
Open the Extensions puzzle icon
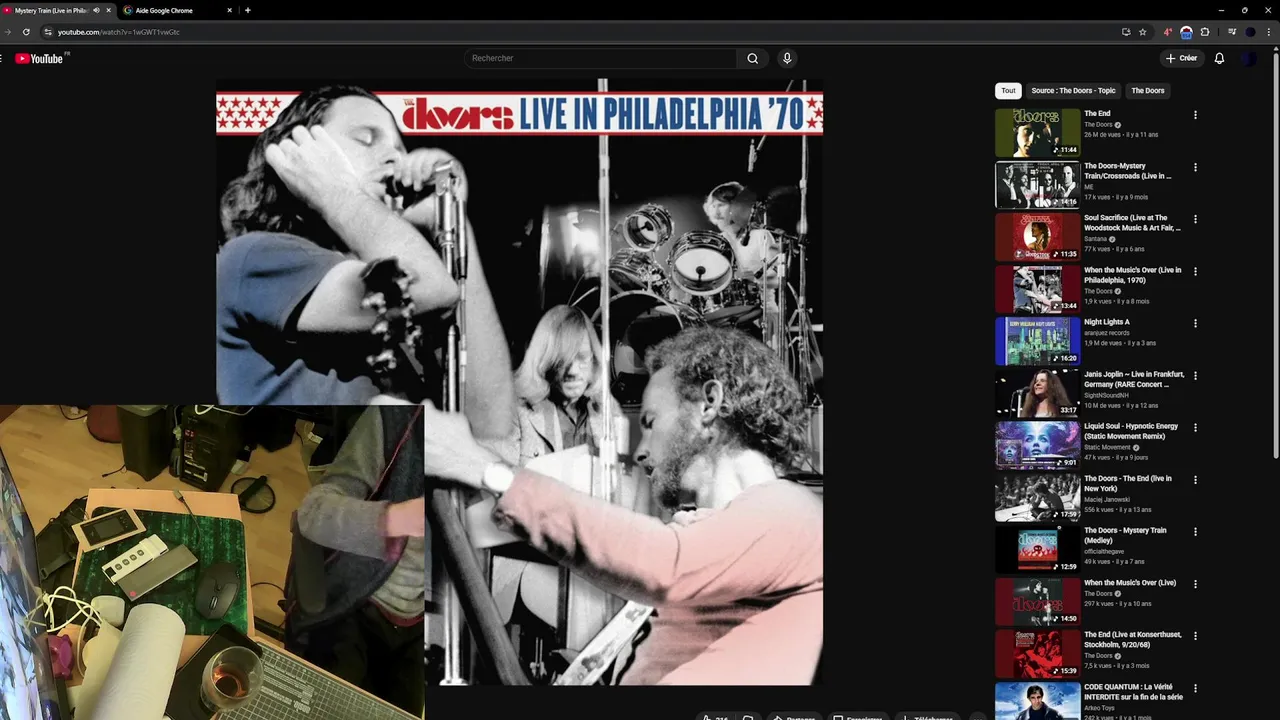(1205, 32)
